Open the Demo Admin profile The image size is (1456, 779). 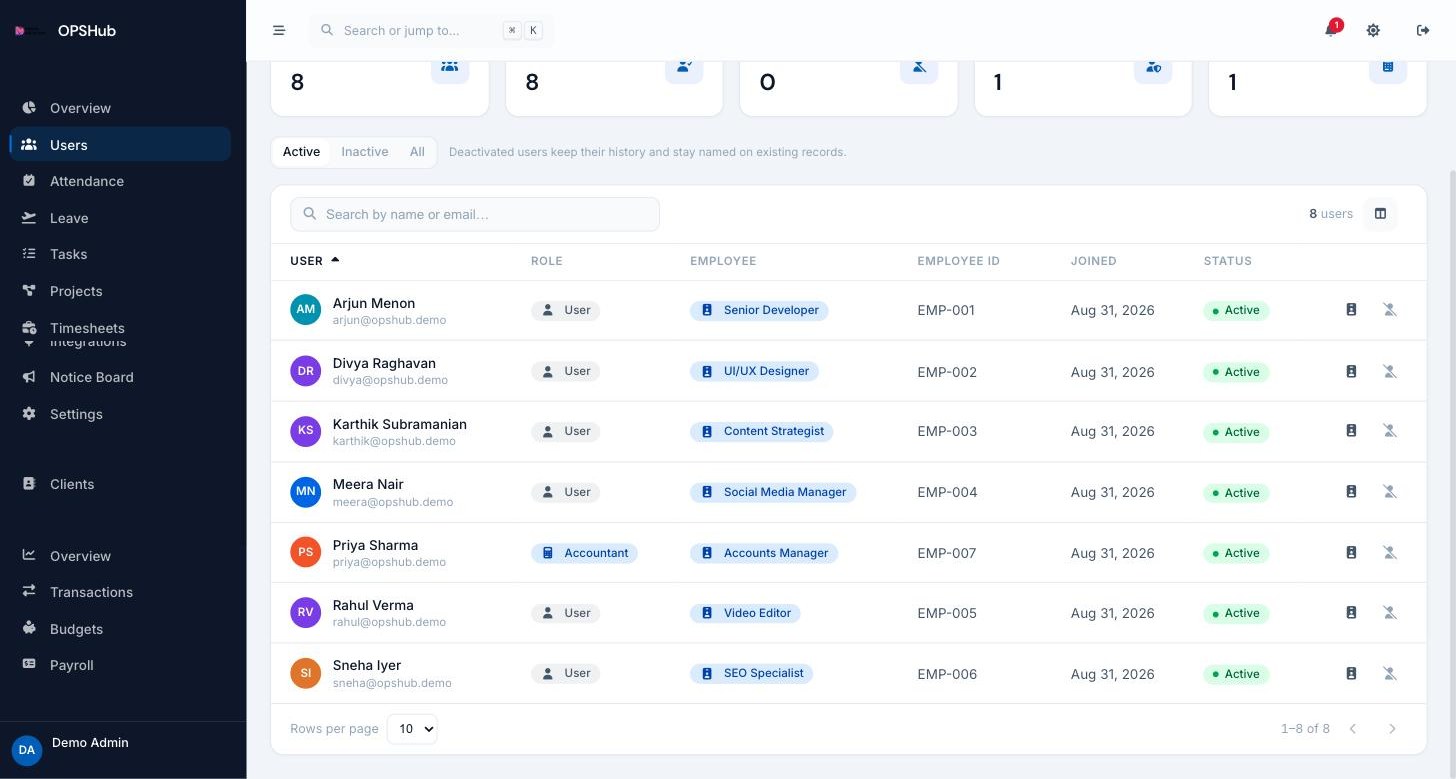[x=122, y=749]
